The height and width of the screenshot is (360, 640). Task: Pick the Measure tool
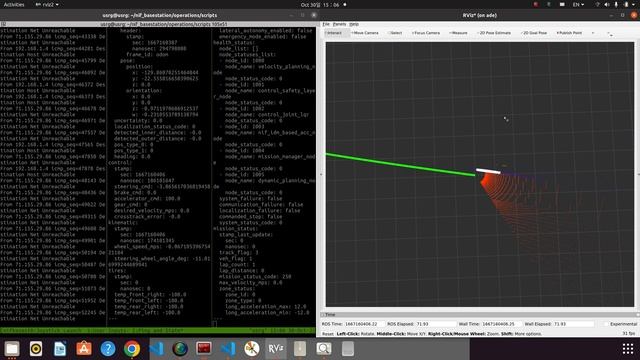click(x=458, y=33)
